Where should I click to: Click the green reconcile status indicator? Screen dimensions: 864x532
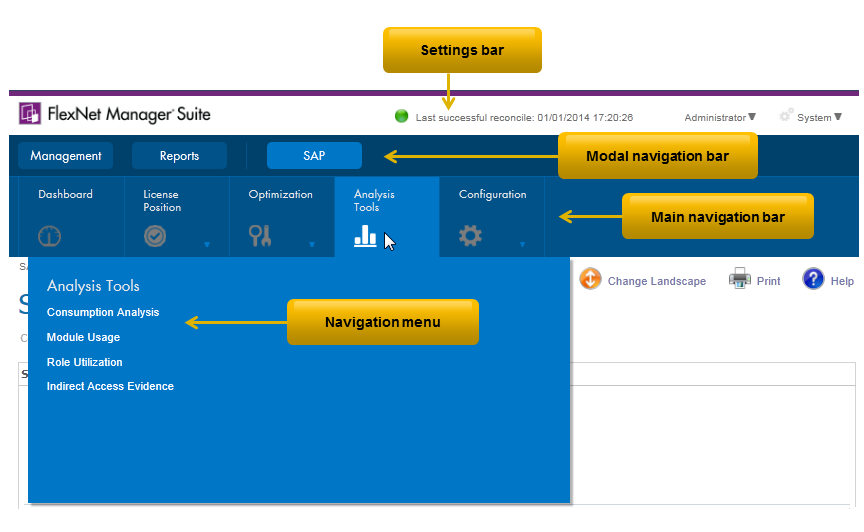pos(402,116)
